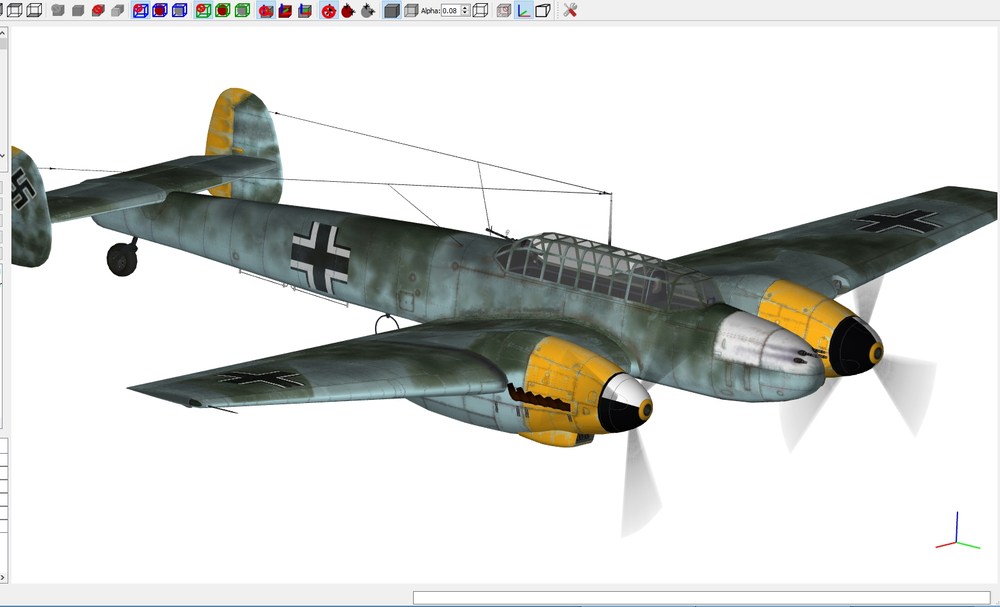The image size is (1000, 607).
Task: Click the white solid cube icon
Action: [x=543, y=10]
